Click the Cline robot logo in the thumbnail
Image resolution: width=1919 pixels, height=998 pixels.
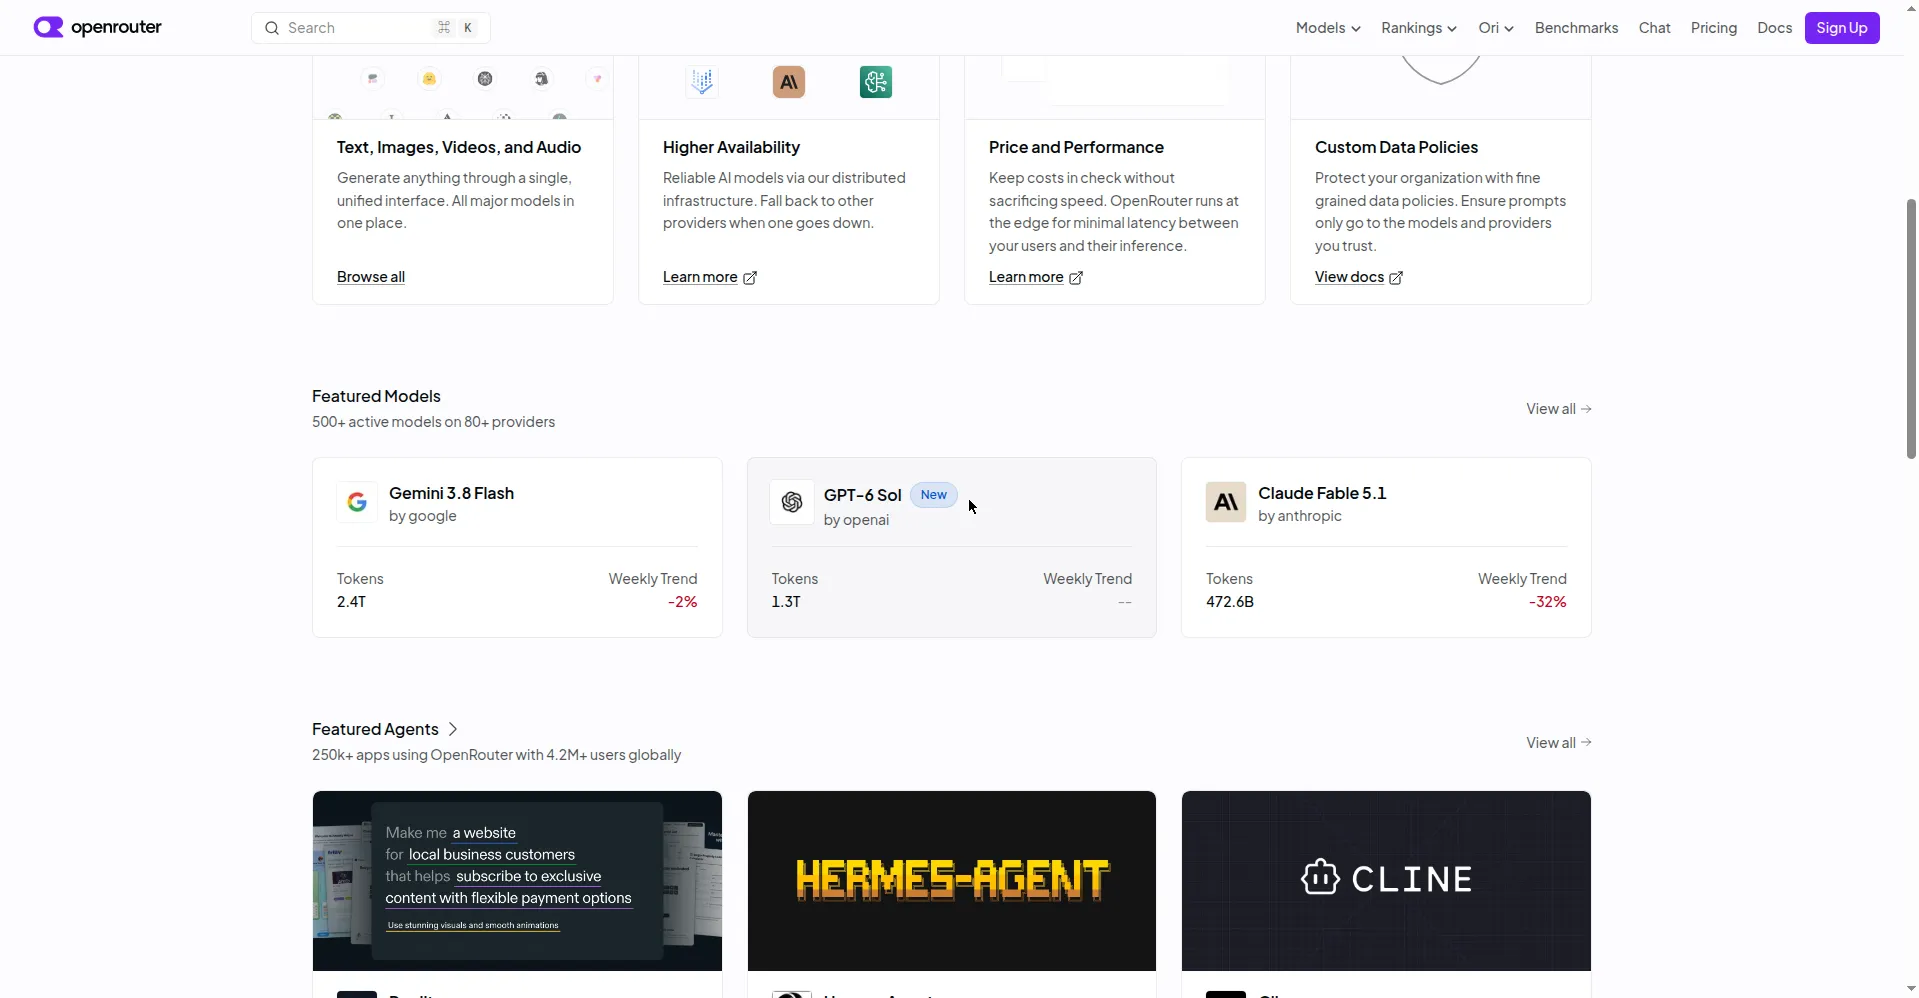point(1320,878)
